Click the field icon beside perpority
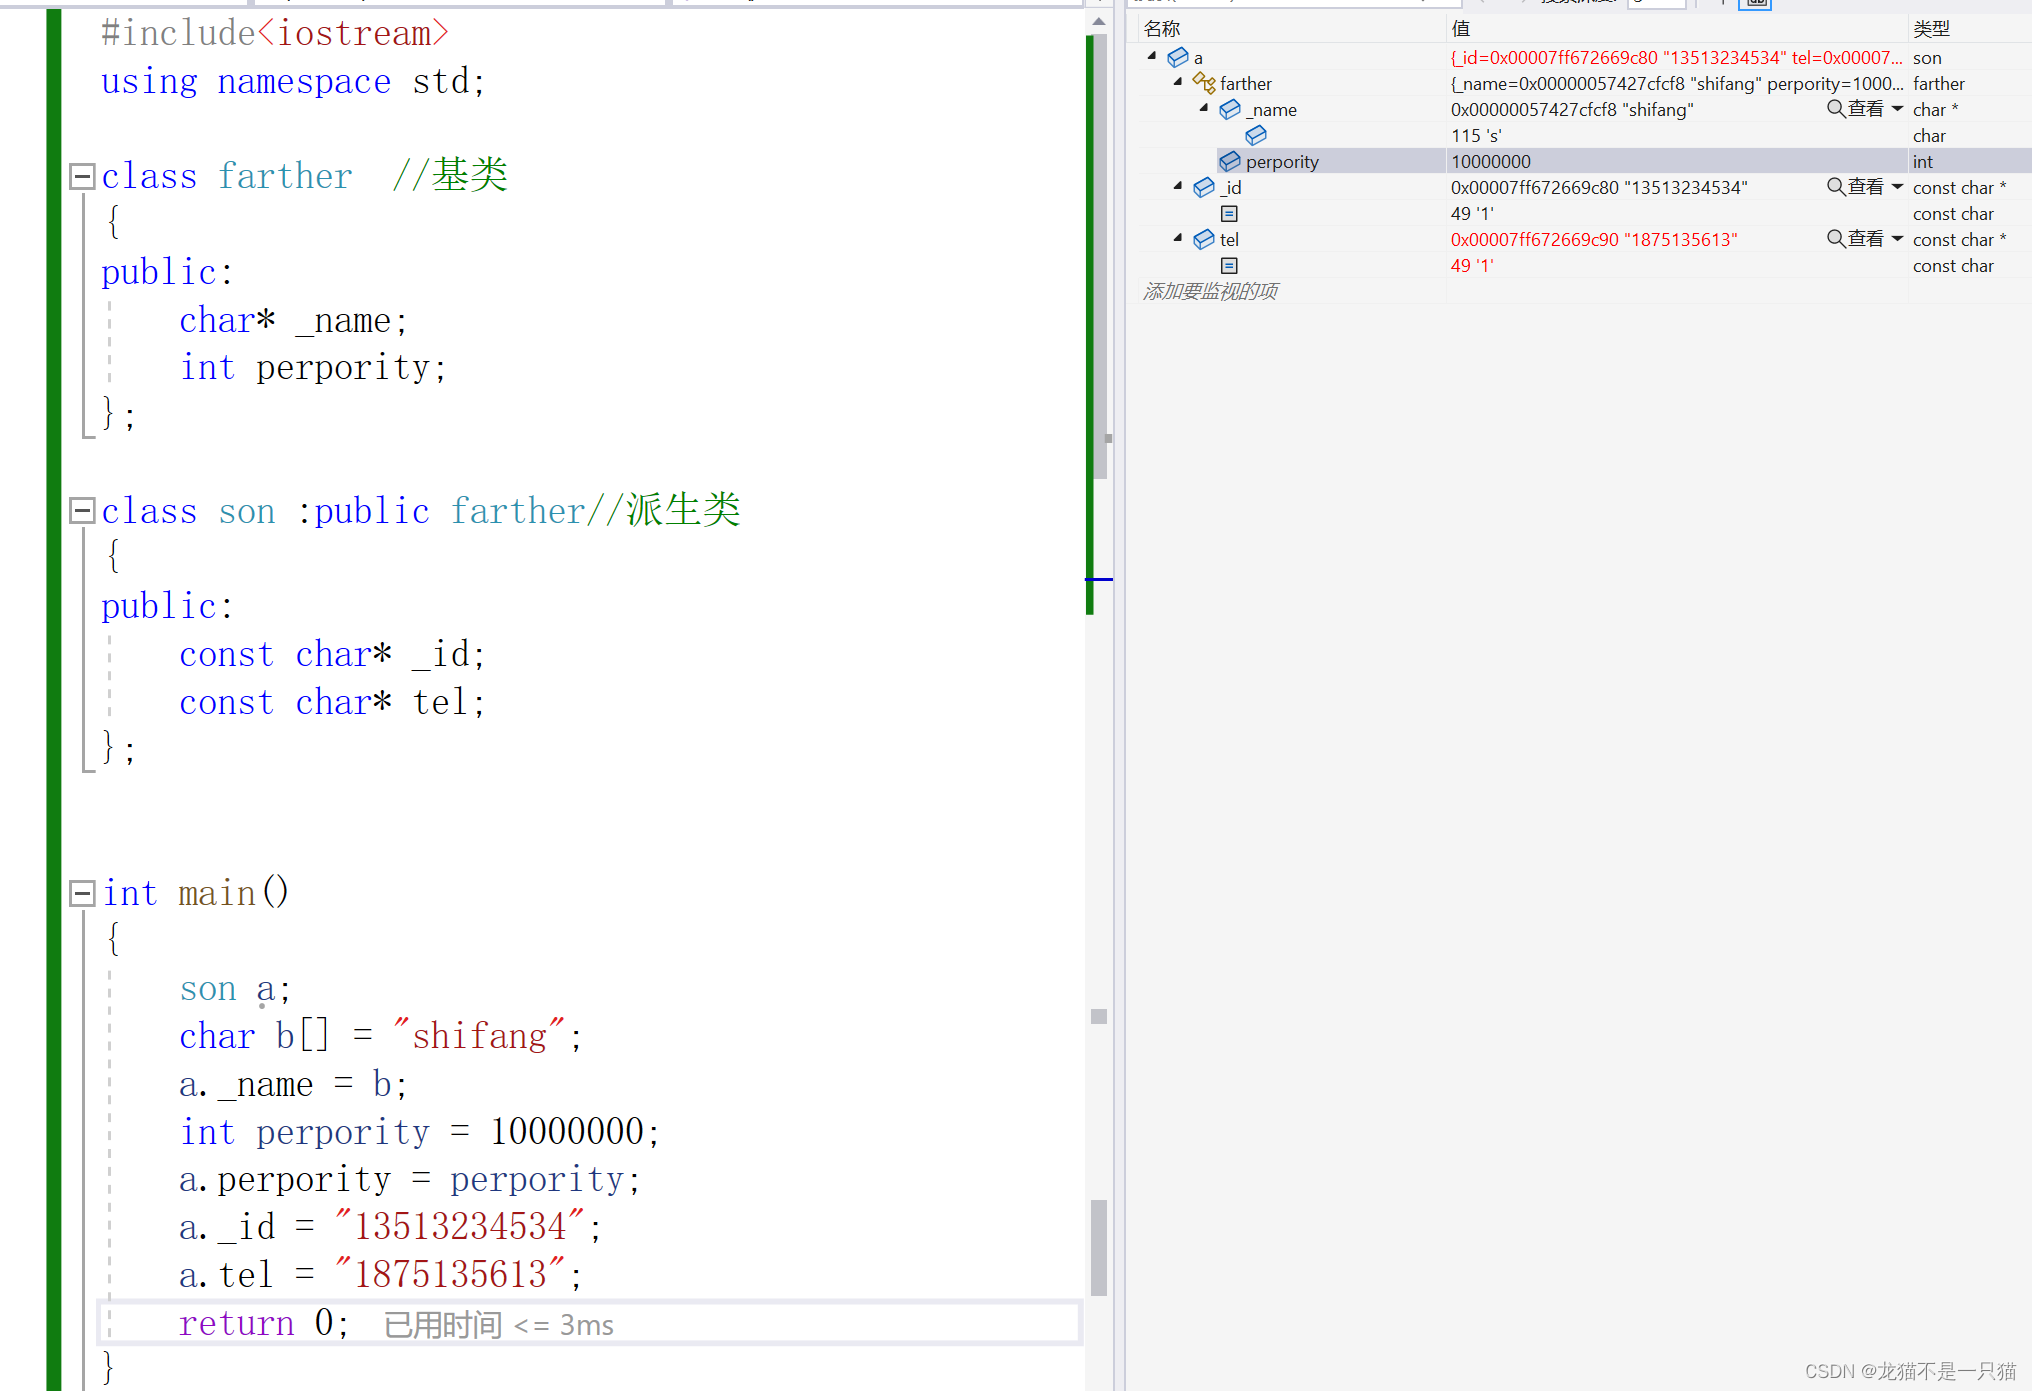This screenshot has width=2032, height=1391. click(1230, 161)
